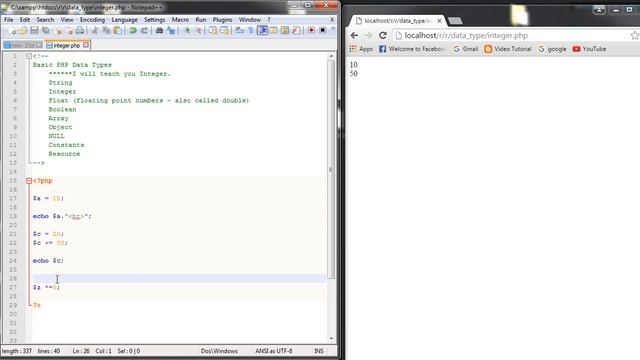Open the Edit menu
The height and width of the screenshot is (360, 640).
coord(24,20)
